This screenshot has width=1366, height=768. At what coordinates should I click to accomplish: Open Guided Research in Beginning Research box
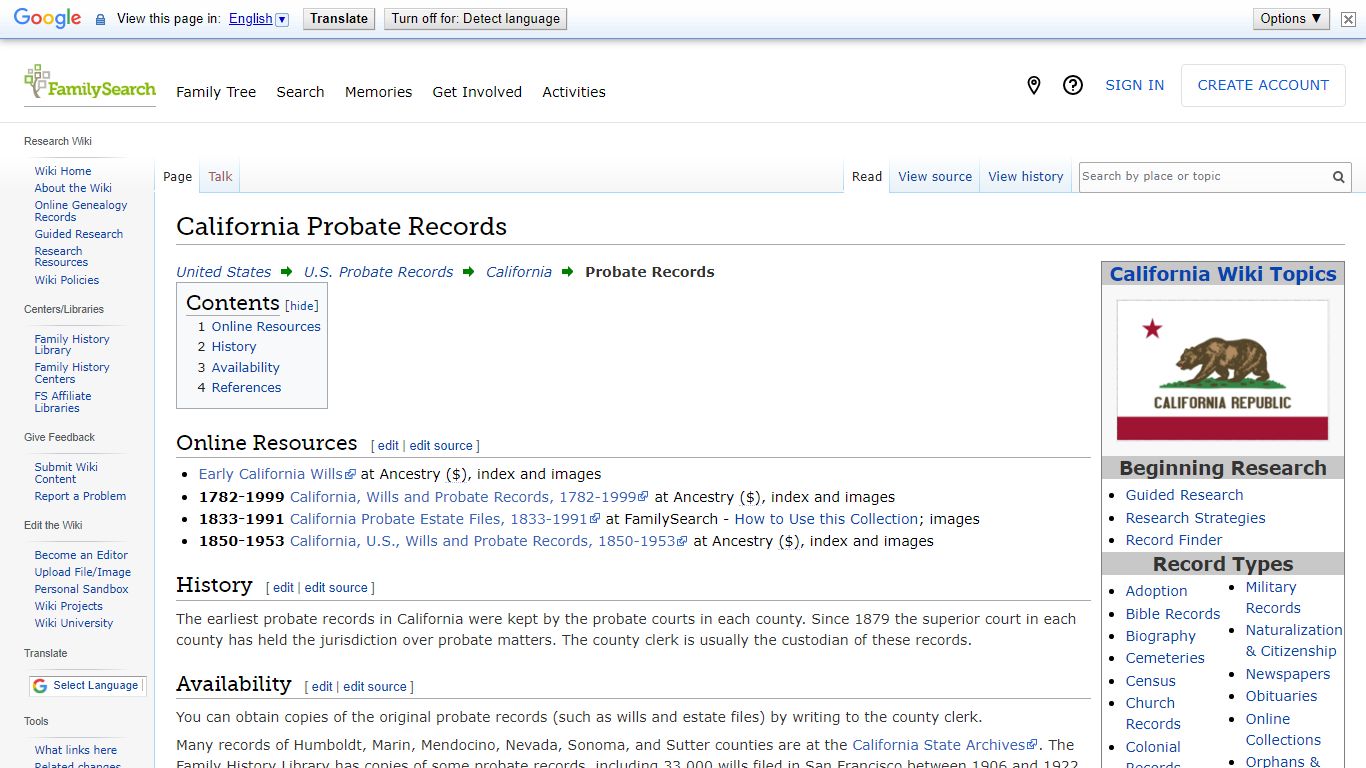click(1184, 495)
